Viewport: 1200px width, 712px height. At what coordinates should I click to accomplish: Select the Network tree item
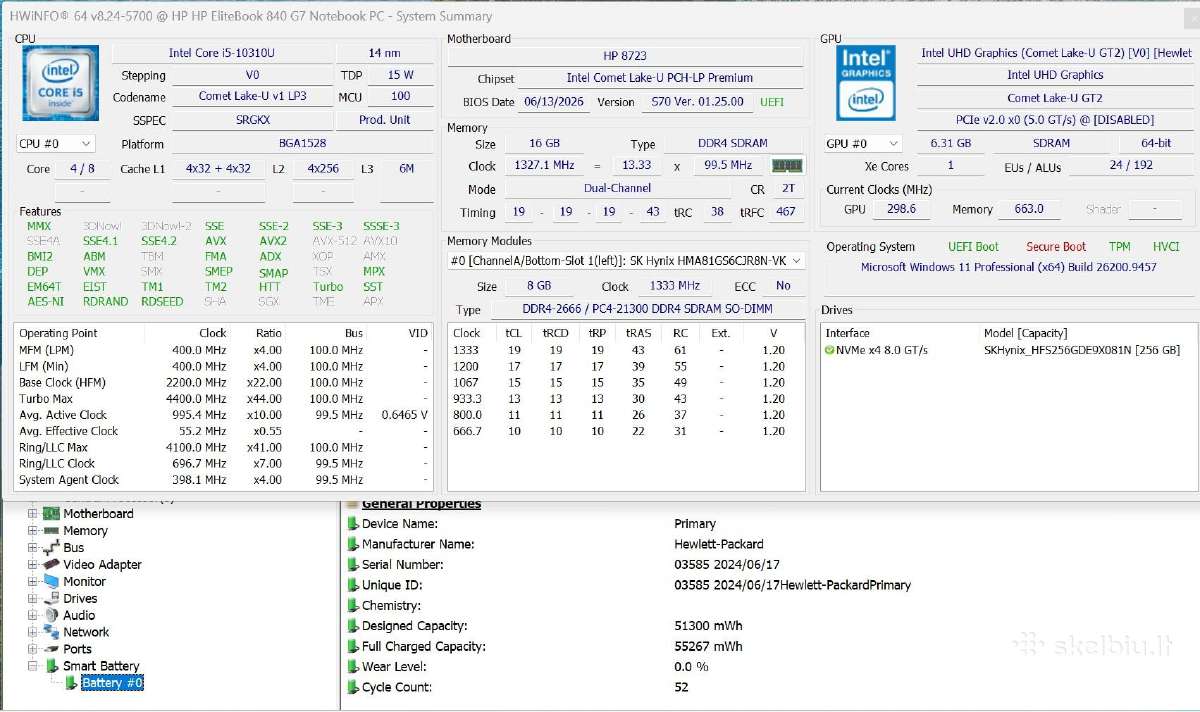pyautogui.click(x=87, y=632)
